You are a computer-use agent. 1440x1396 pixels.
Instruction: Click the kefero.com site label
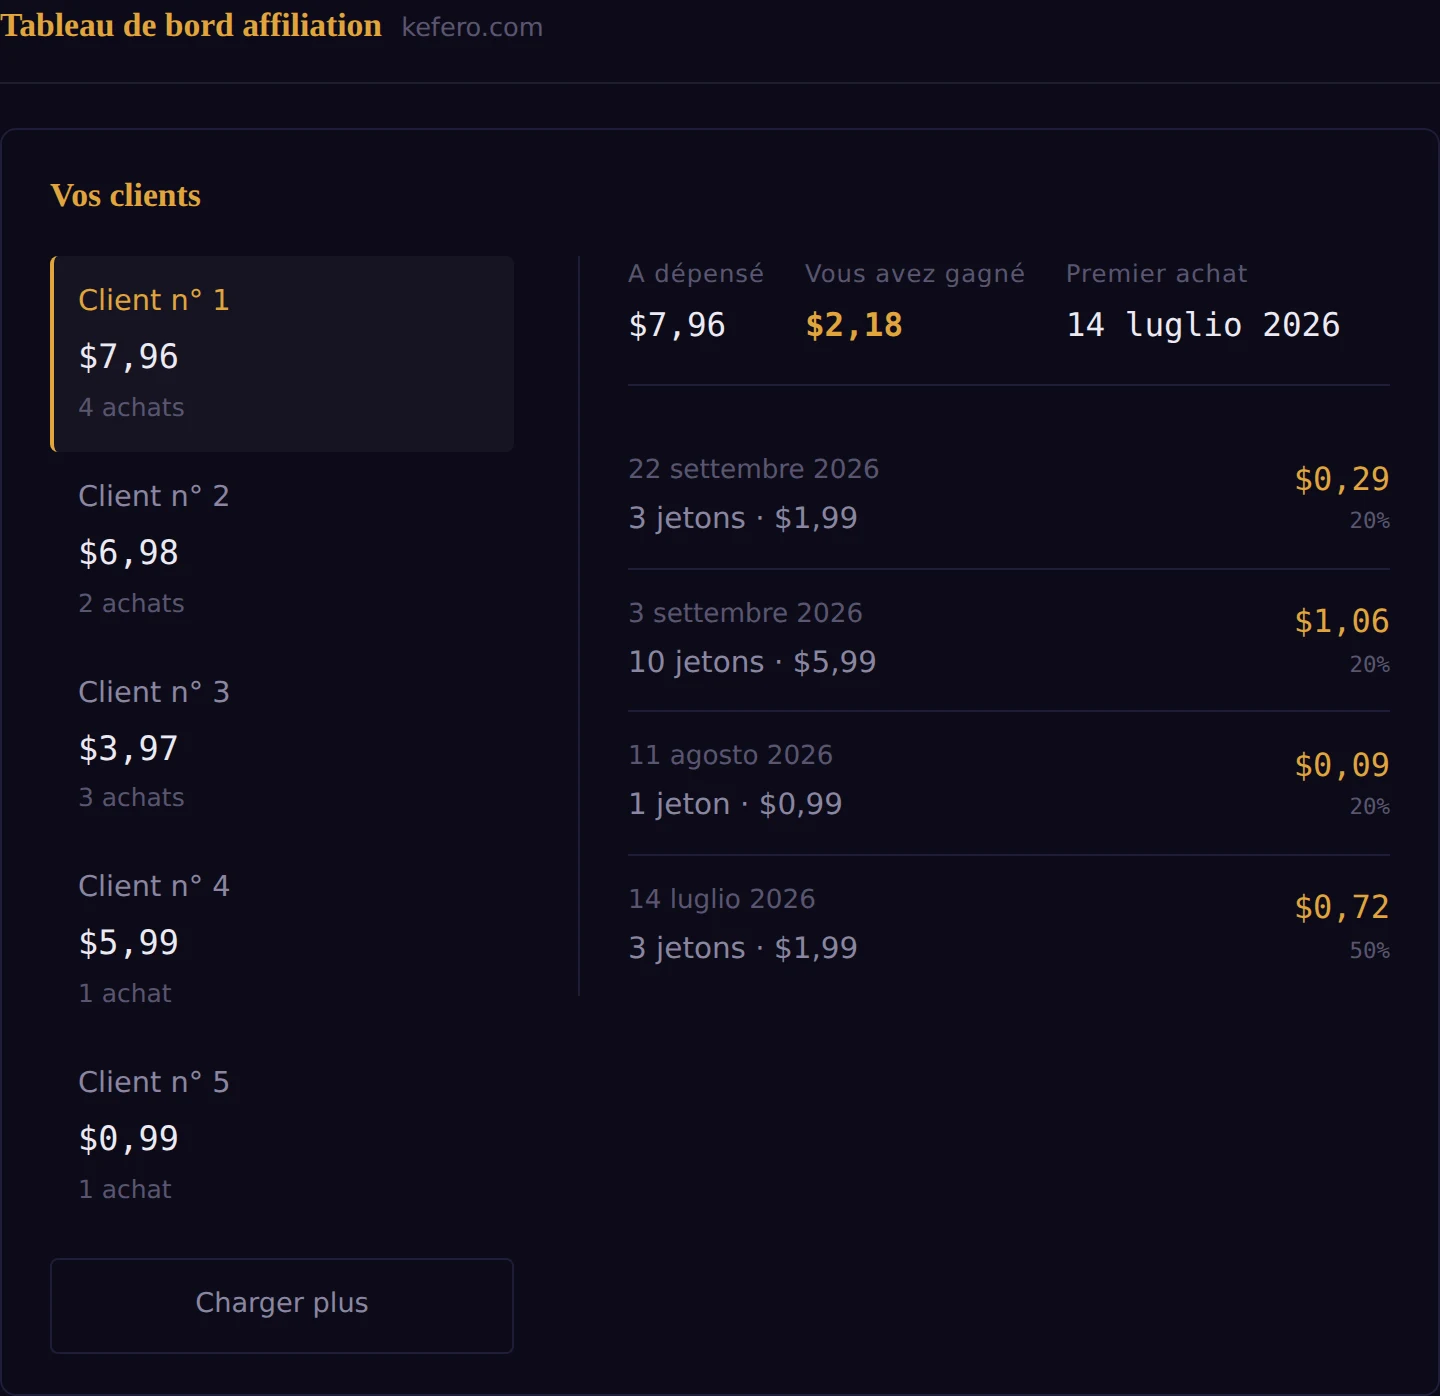pyautogui.click(x=472, y=27)
